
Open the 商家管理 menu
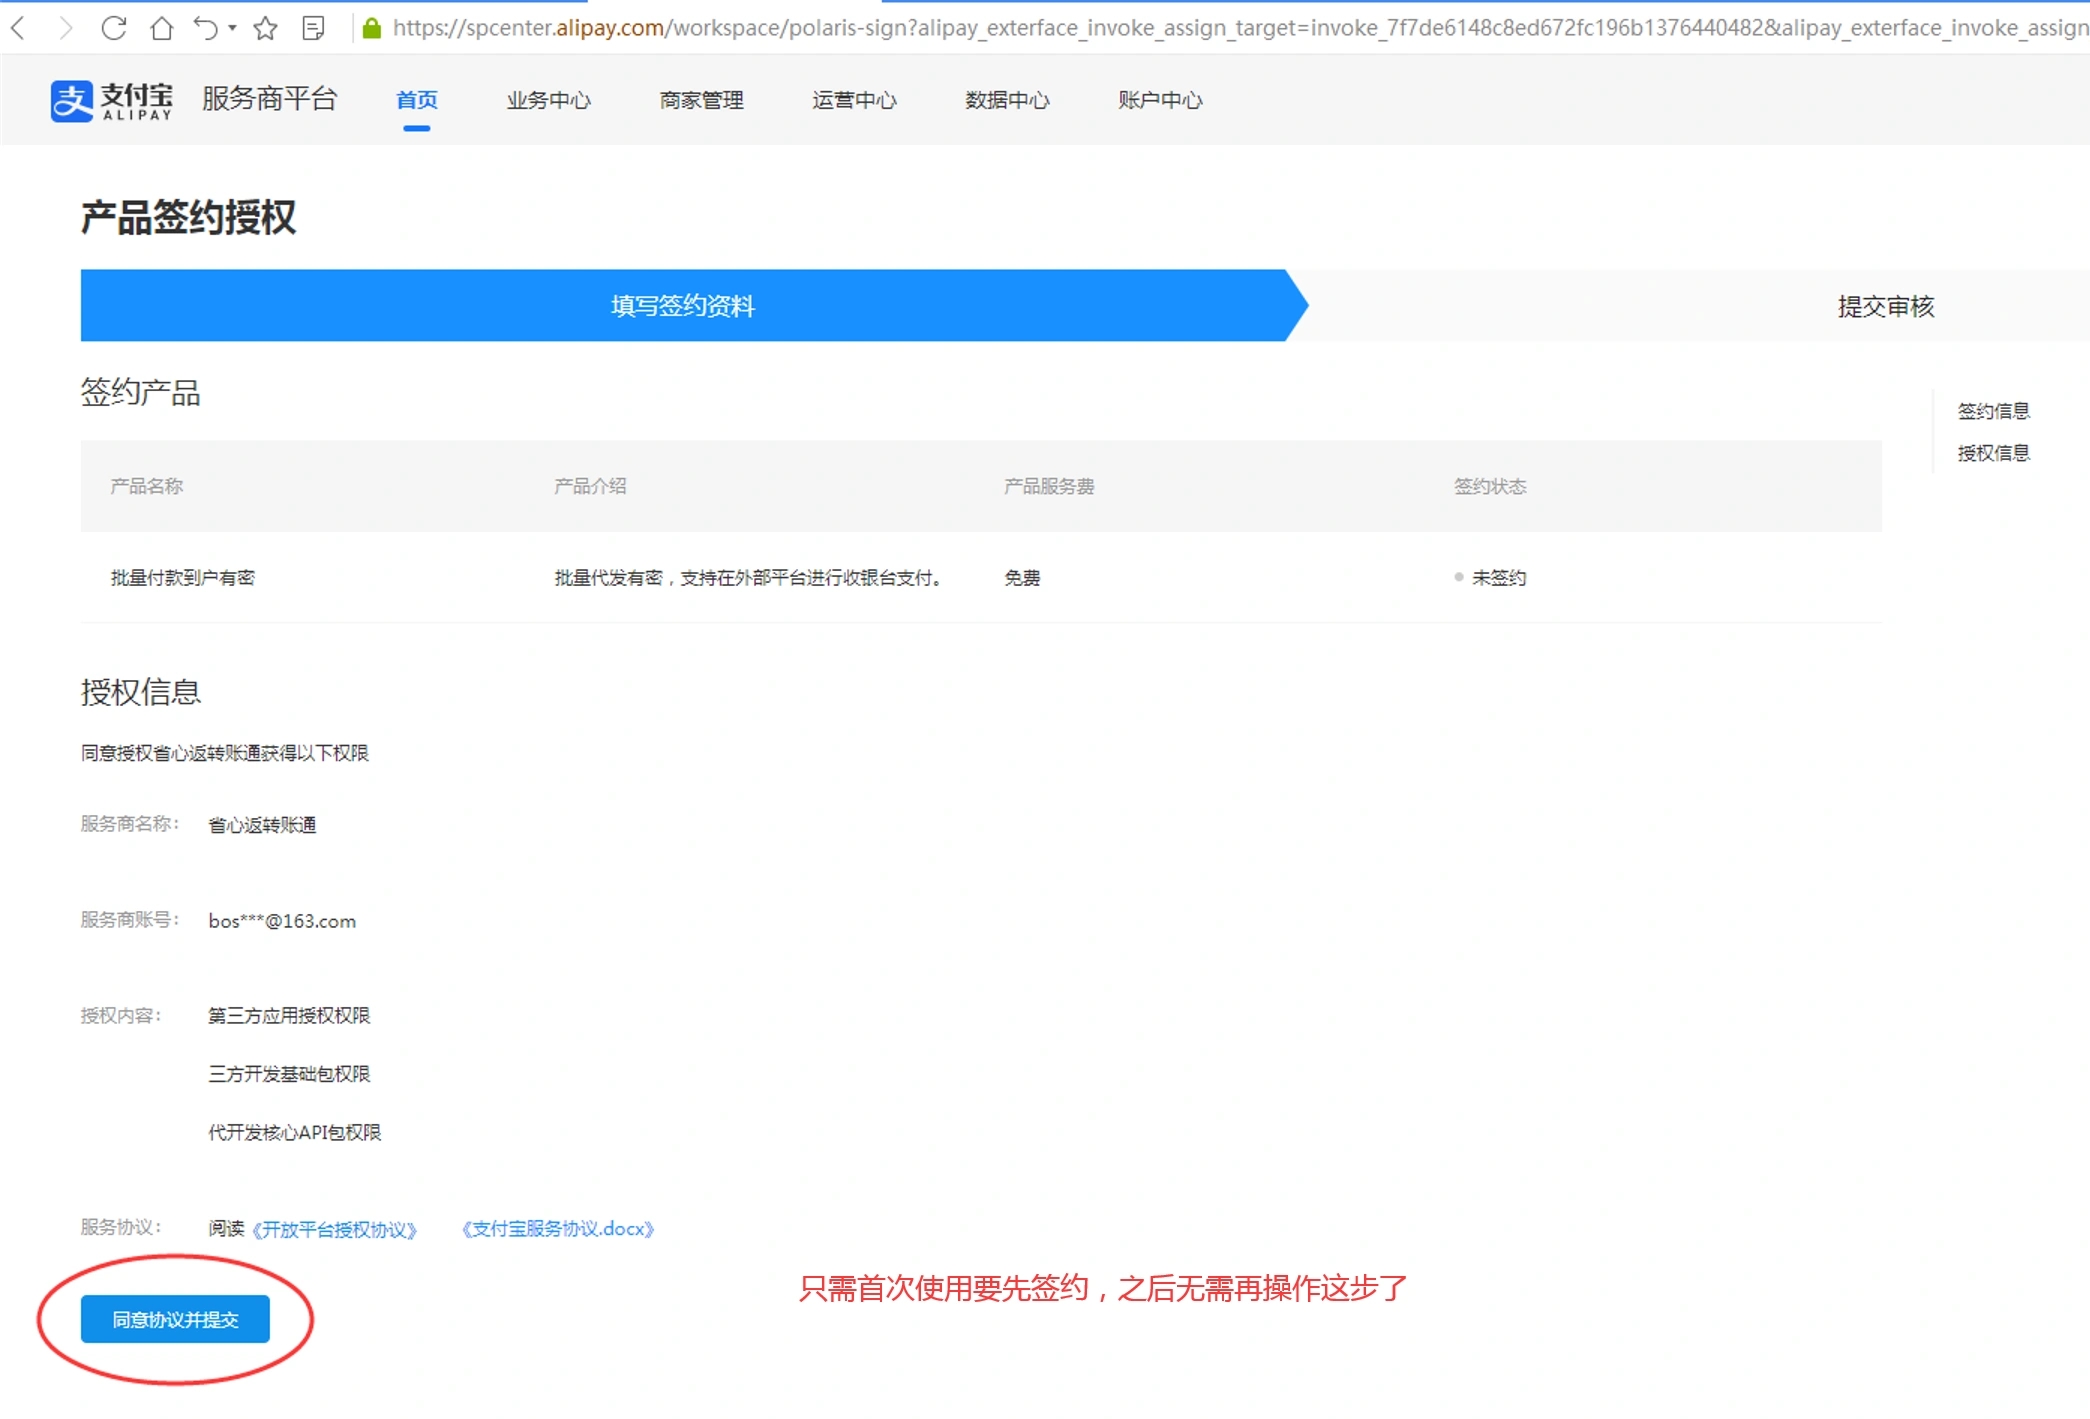coord(701,100)
